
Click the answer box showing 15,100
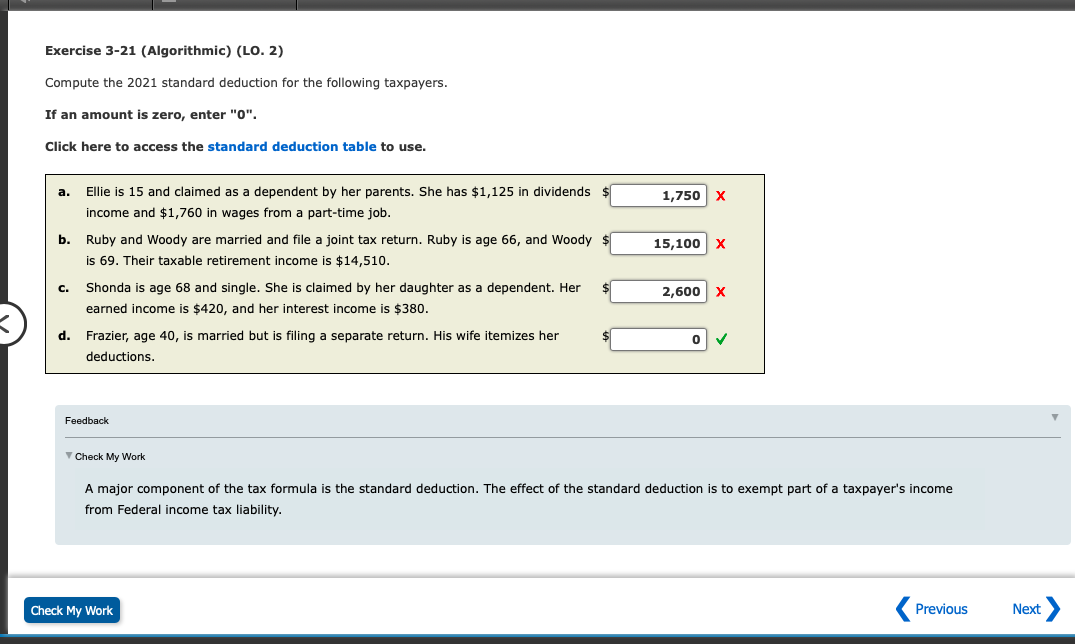pyautogui.click(x=658, y=243)
